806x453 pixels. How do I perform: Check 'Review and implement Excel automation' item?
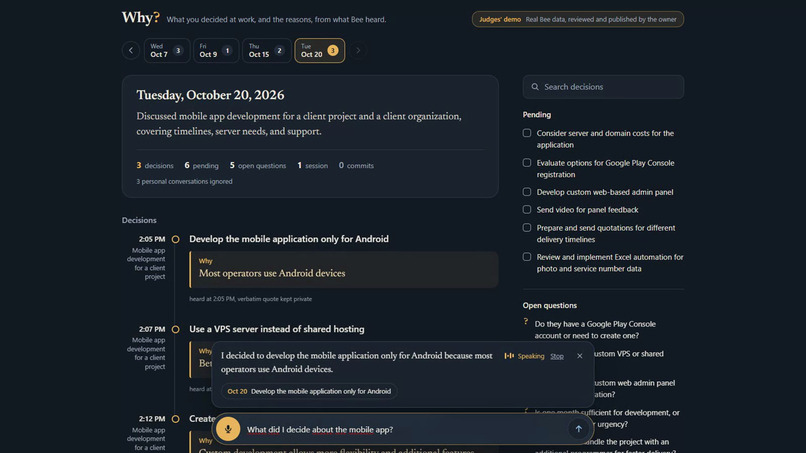527,257
